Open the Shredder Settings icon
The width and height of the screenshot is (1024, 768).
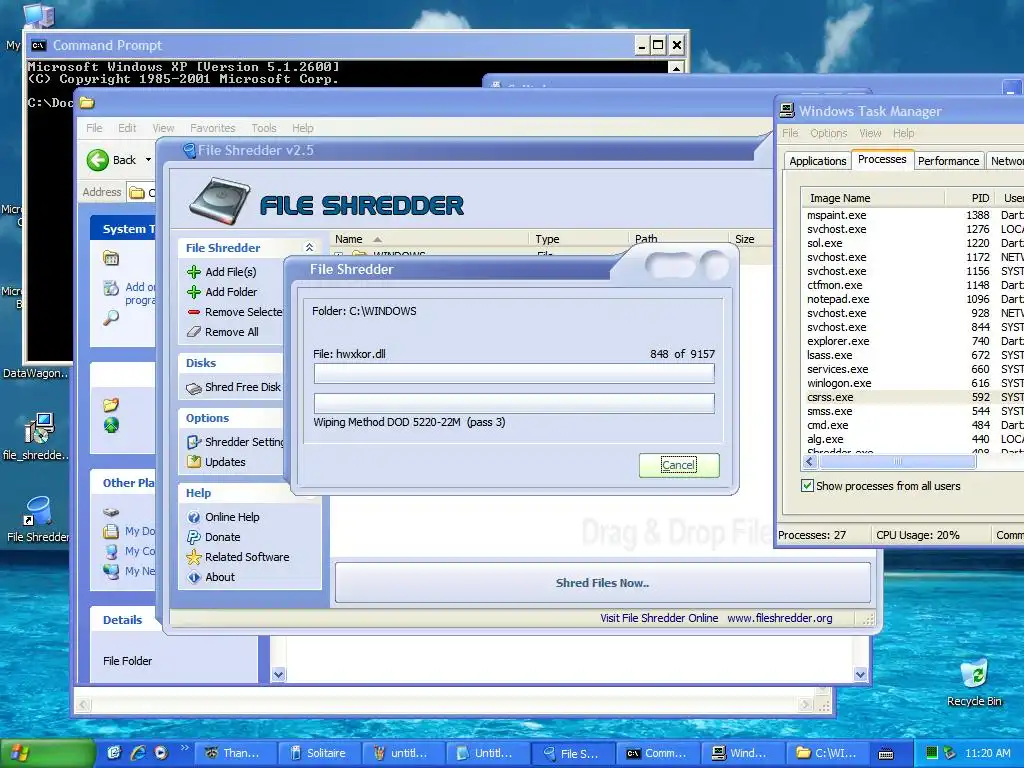click(194, 442)
